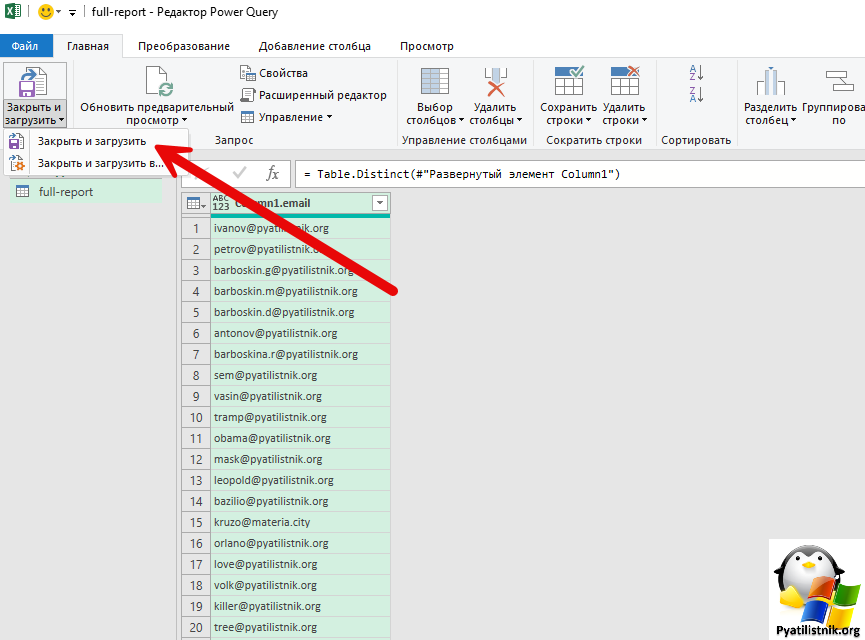Click the Выбор столбцов icon
Viewport: 865px width, 640px height.
click(x=435, y=82)
